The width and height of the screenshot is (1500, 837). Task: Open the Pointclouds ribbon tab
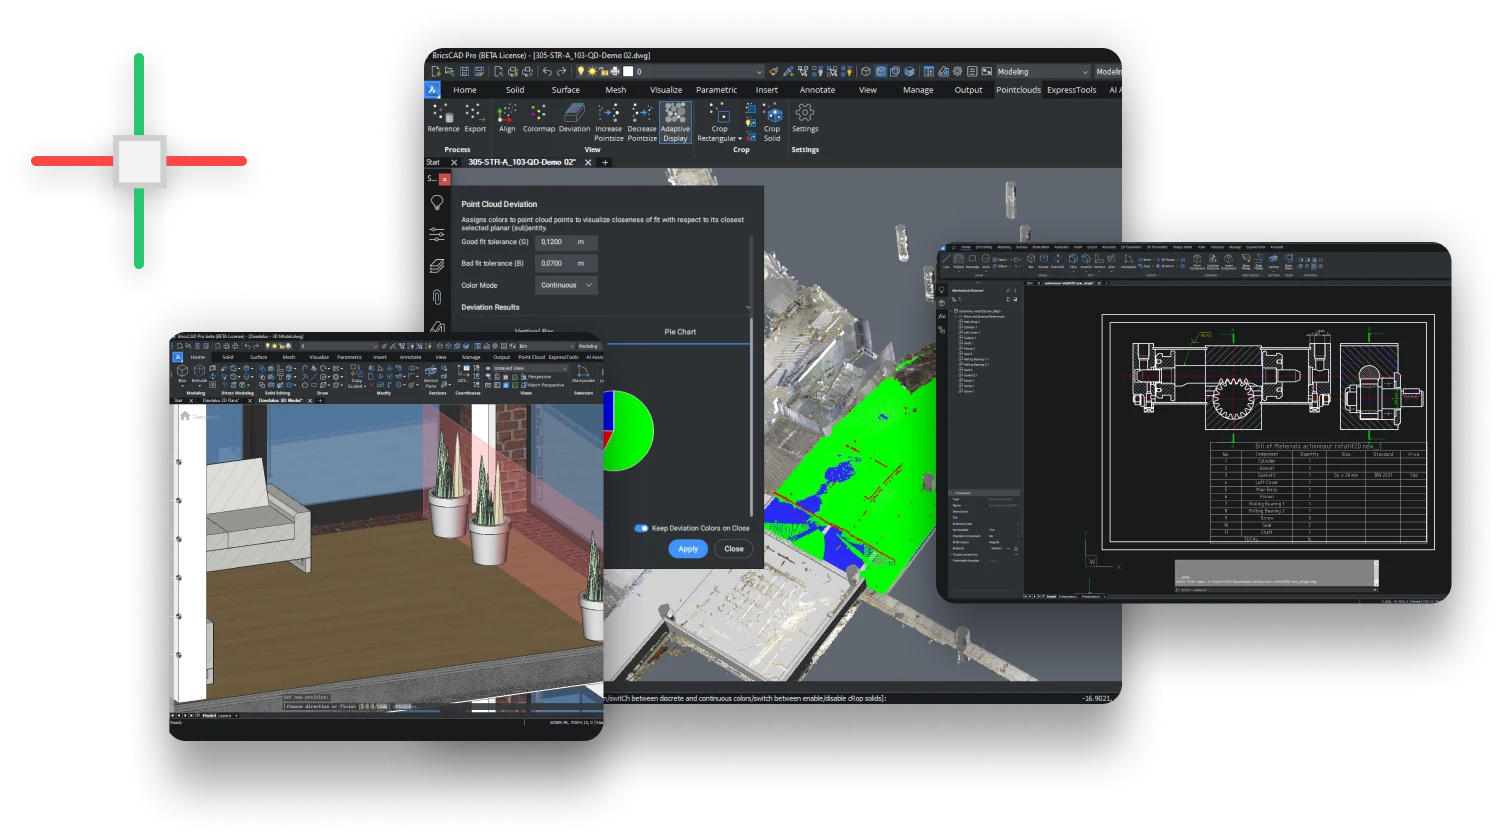tap(1018, 90)
